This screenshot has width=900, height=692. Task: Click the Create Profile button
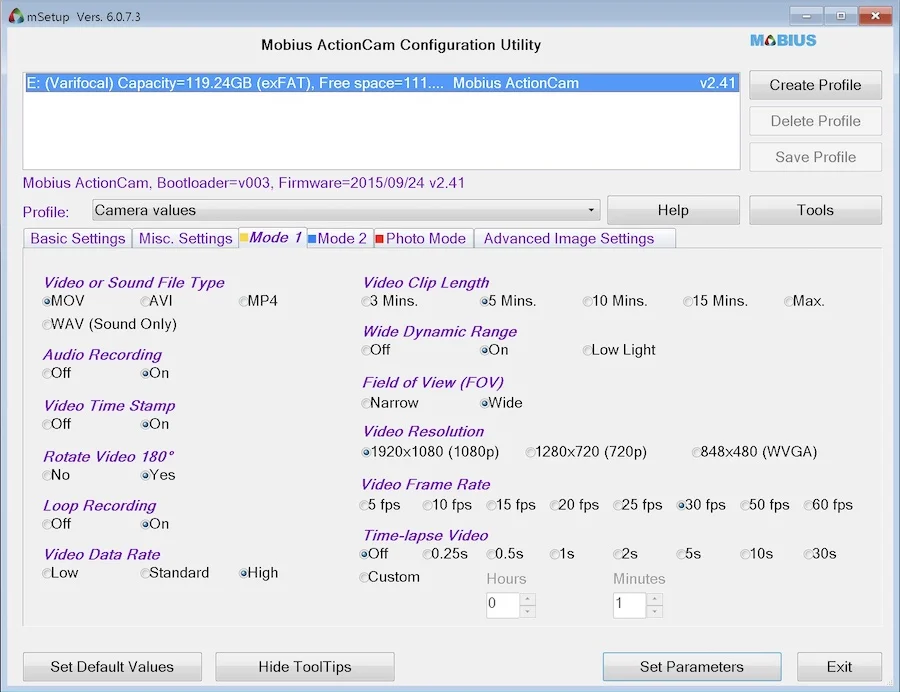815,85
